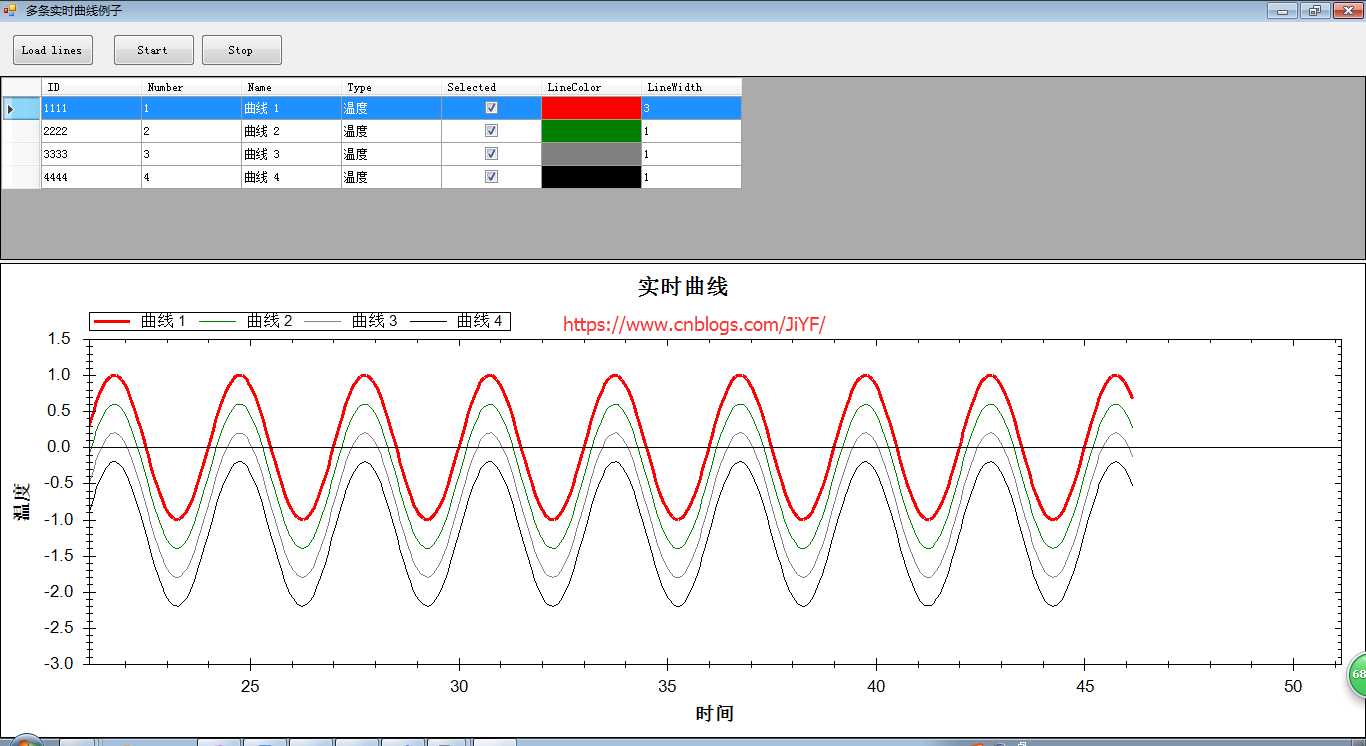Viewport: 1366px width, 746px height.
Task: Select the row header of row 4444
Action: coord(21,177)
